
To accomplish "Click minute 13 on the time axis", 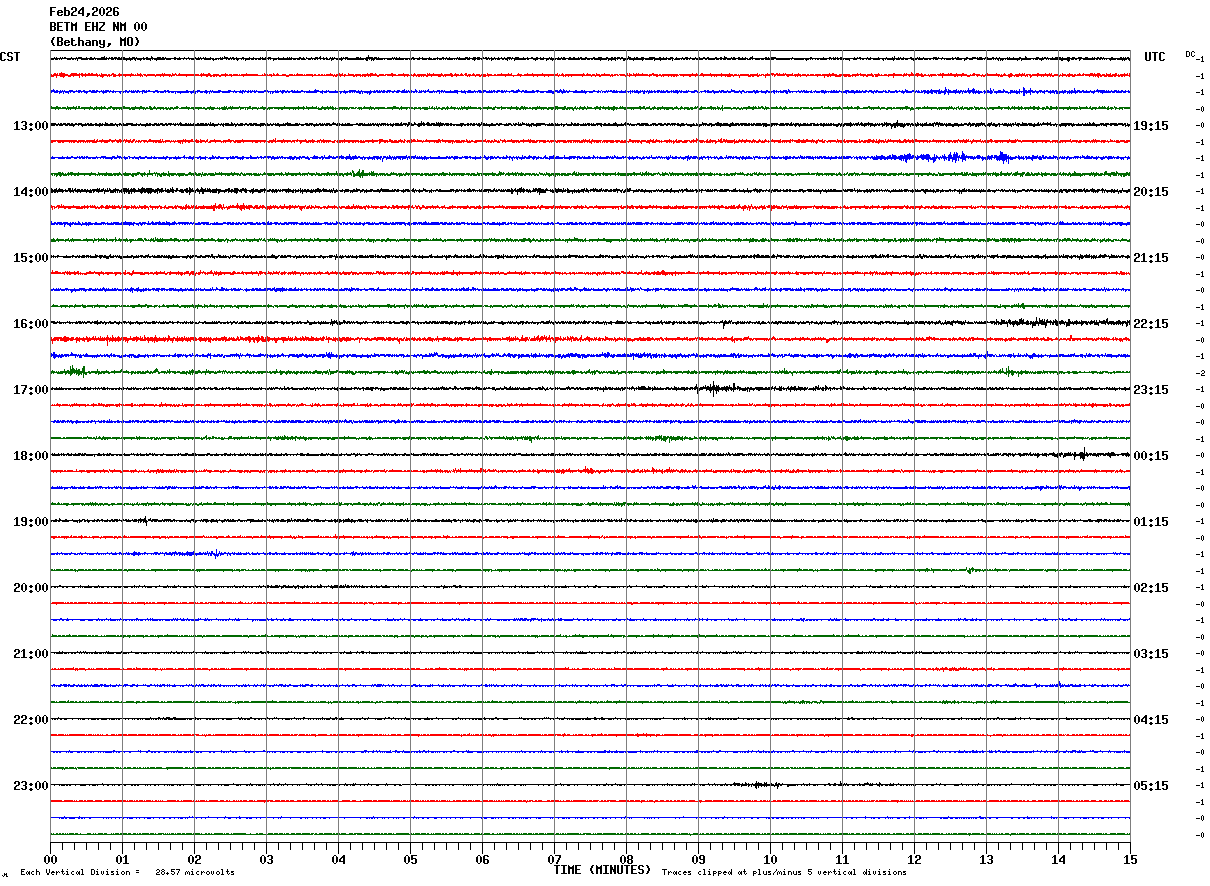I will coord(986,860).
